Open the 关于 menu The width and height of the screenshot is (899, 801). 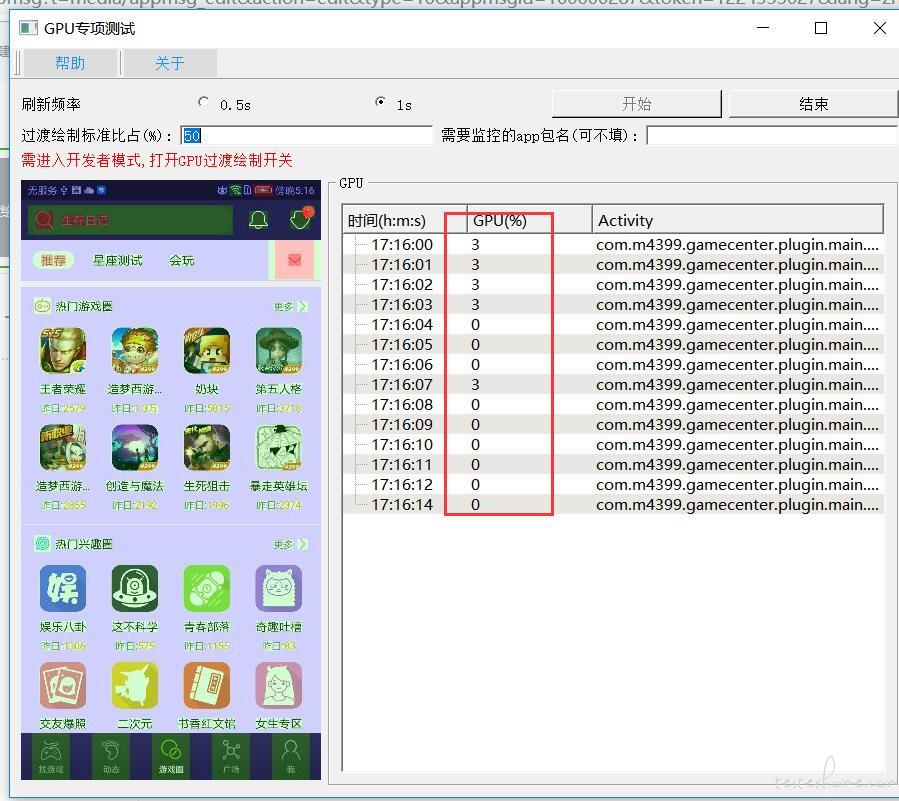[x=169, y=63]
